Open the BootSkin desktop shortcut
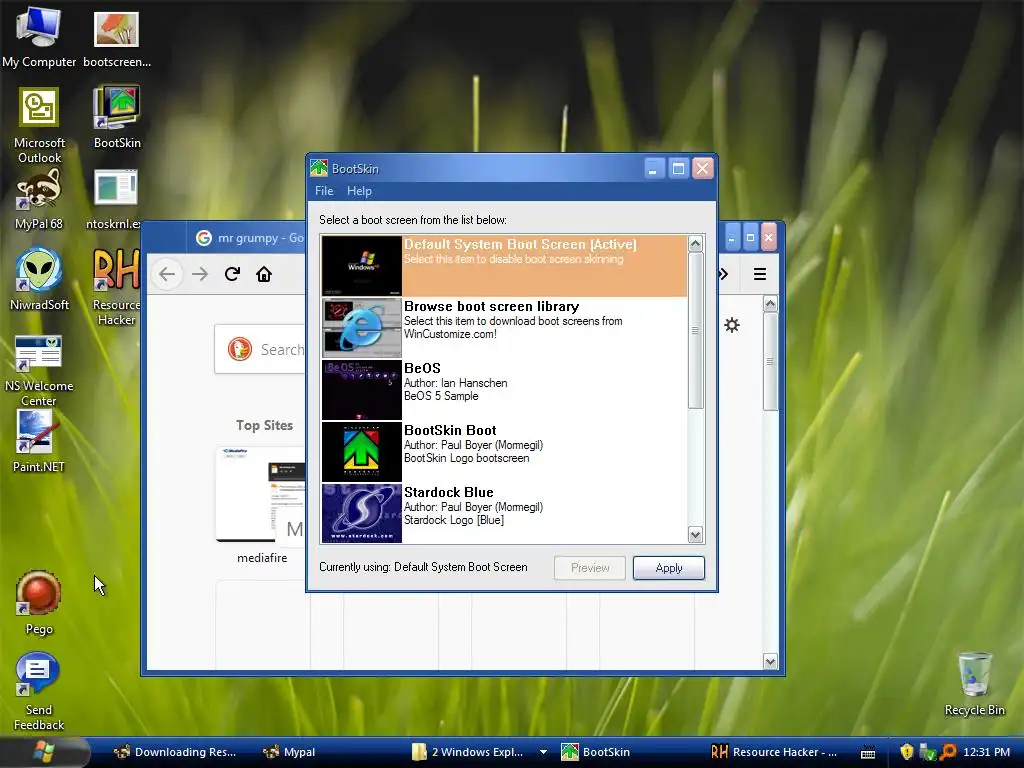1024x768 pixels. [x=116, y=118]
